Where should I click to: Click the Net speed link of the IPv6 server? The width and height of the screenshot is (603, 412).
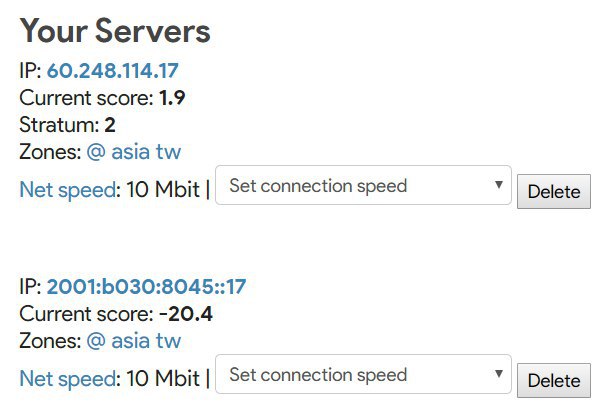(x=68, y=378)
